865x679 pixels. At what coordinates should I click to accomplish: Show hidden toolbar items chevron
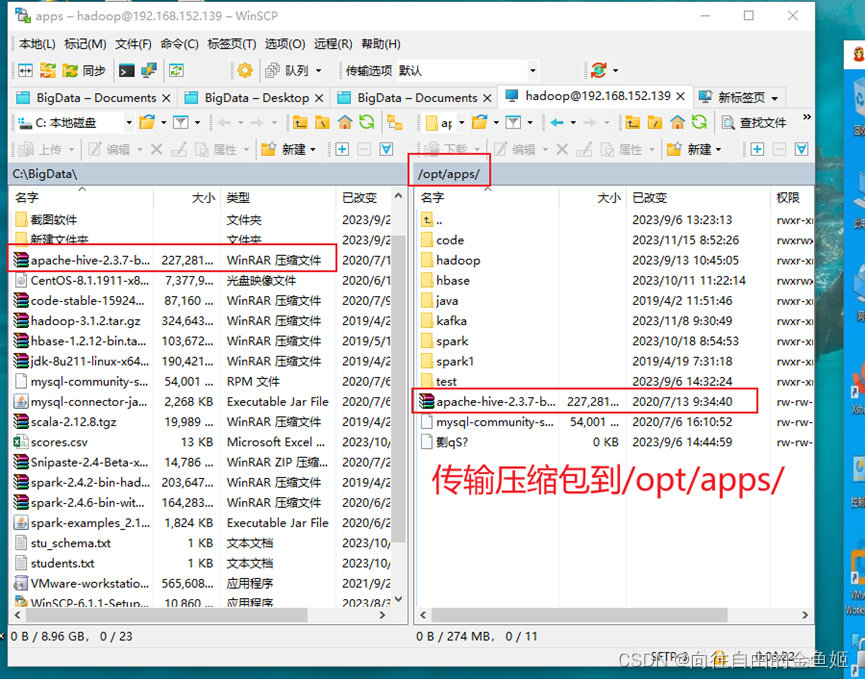coord(807,117)
